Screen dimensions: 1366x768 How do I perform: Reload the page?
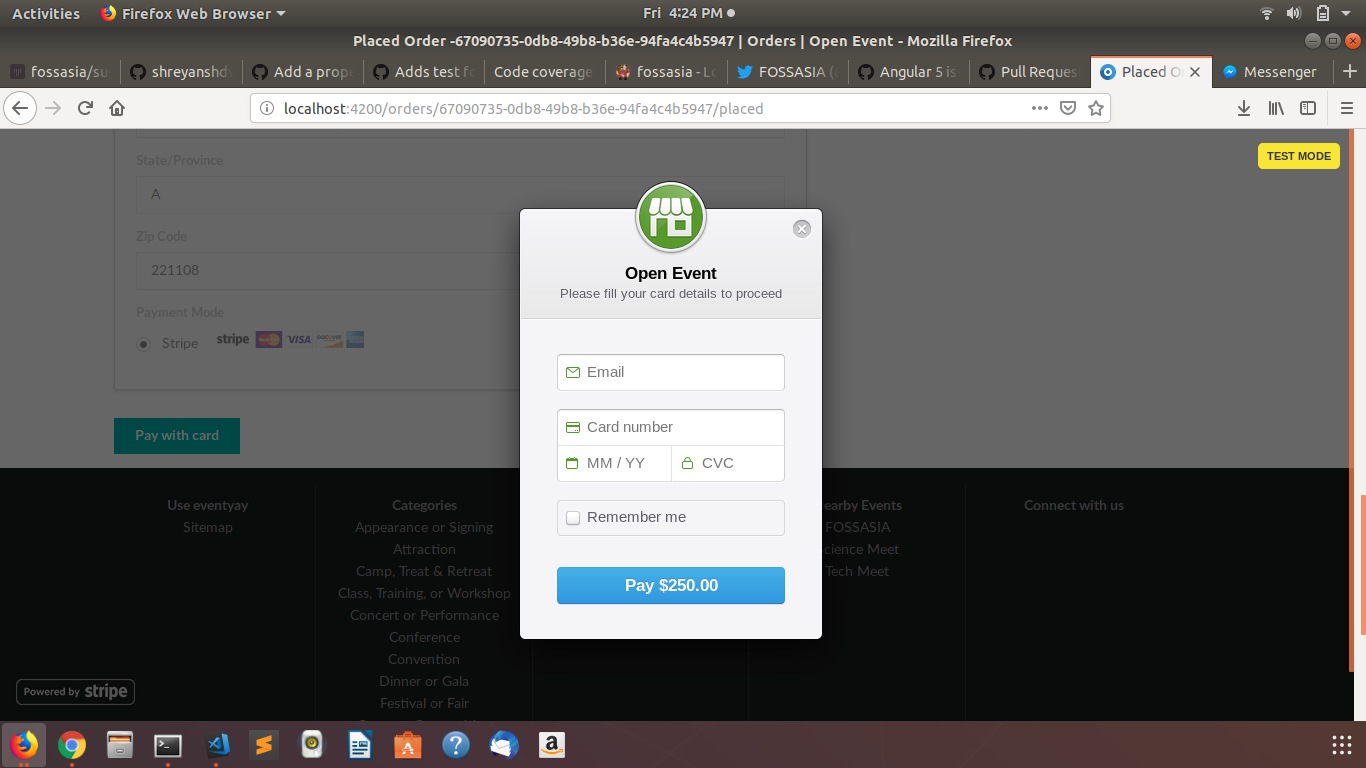[86, 108]
